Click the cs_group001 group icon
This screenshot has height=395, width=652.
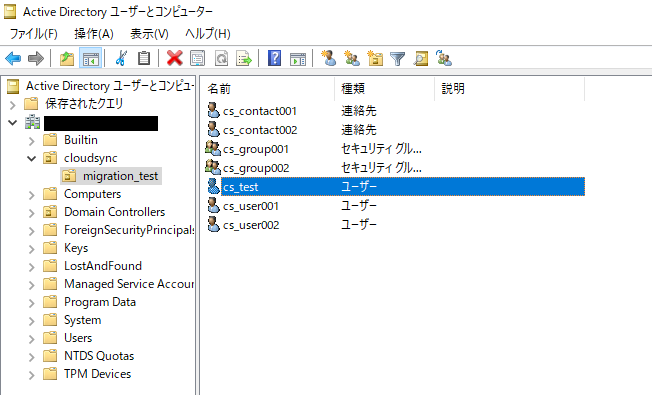coord(213,148)
